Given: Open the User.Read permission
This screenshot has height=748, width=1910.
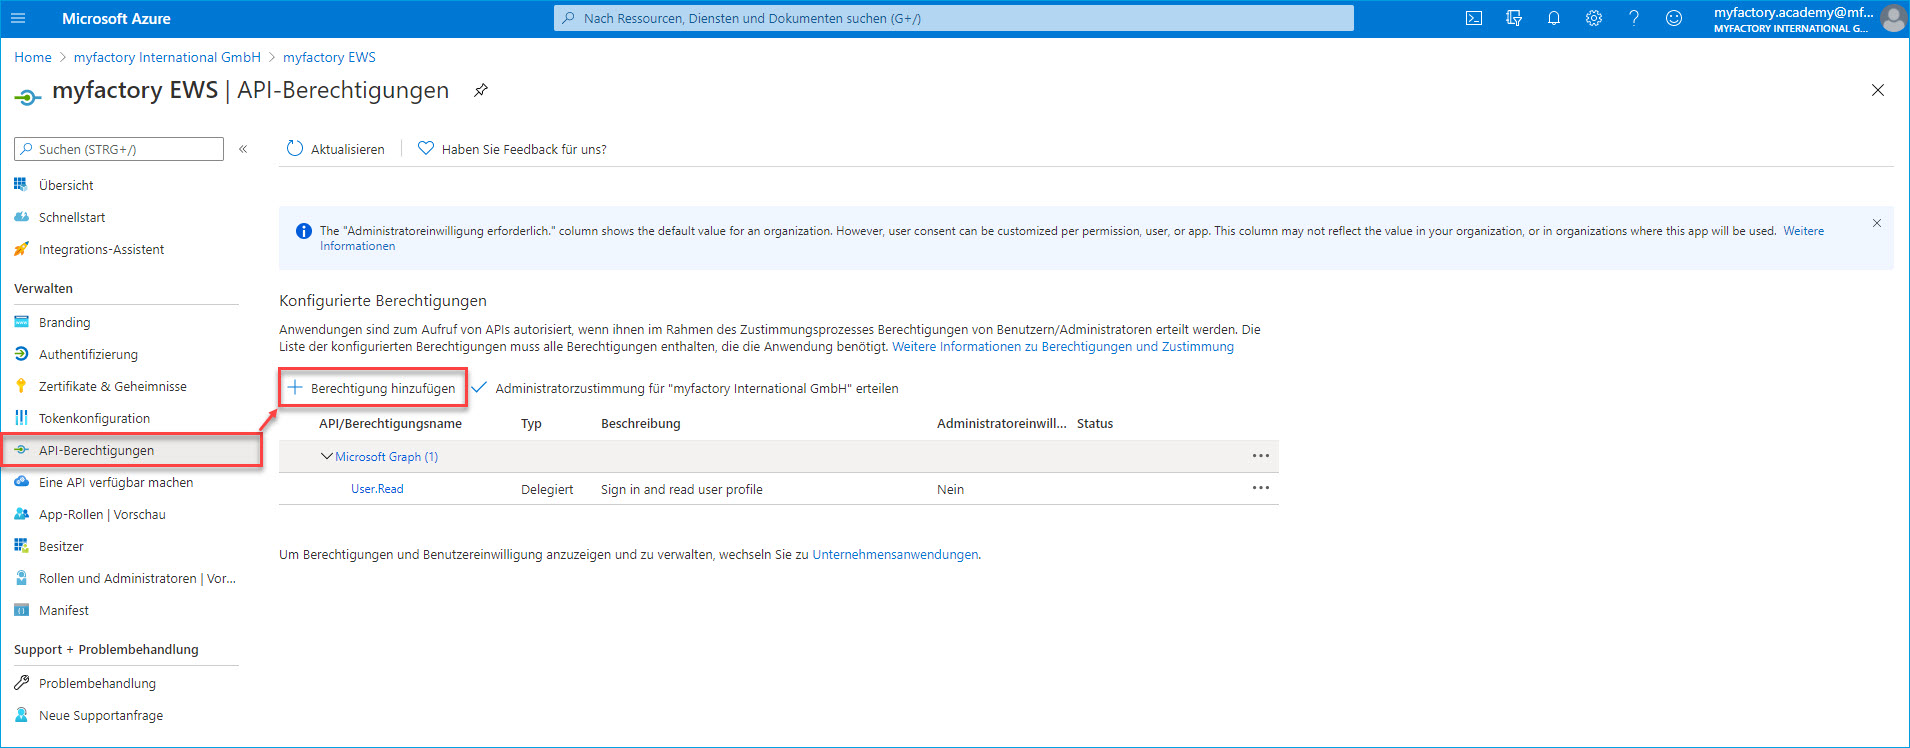Looking at the screenshot, I should click(377, 489).
